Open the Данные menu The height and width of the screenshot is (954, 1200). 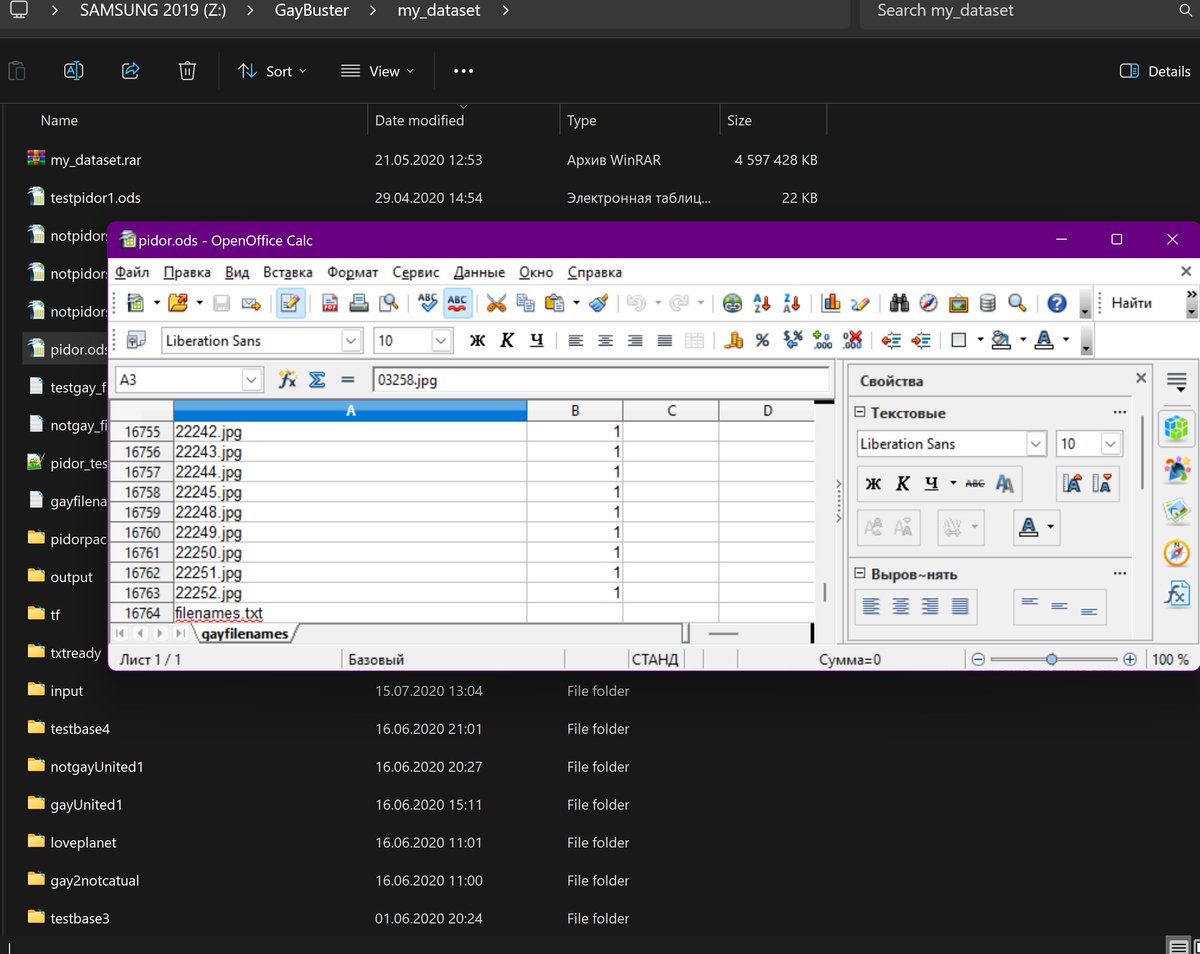[x=479, y=272]
